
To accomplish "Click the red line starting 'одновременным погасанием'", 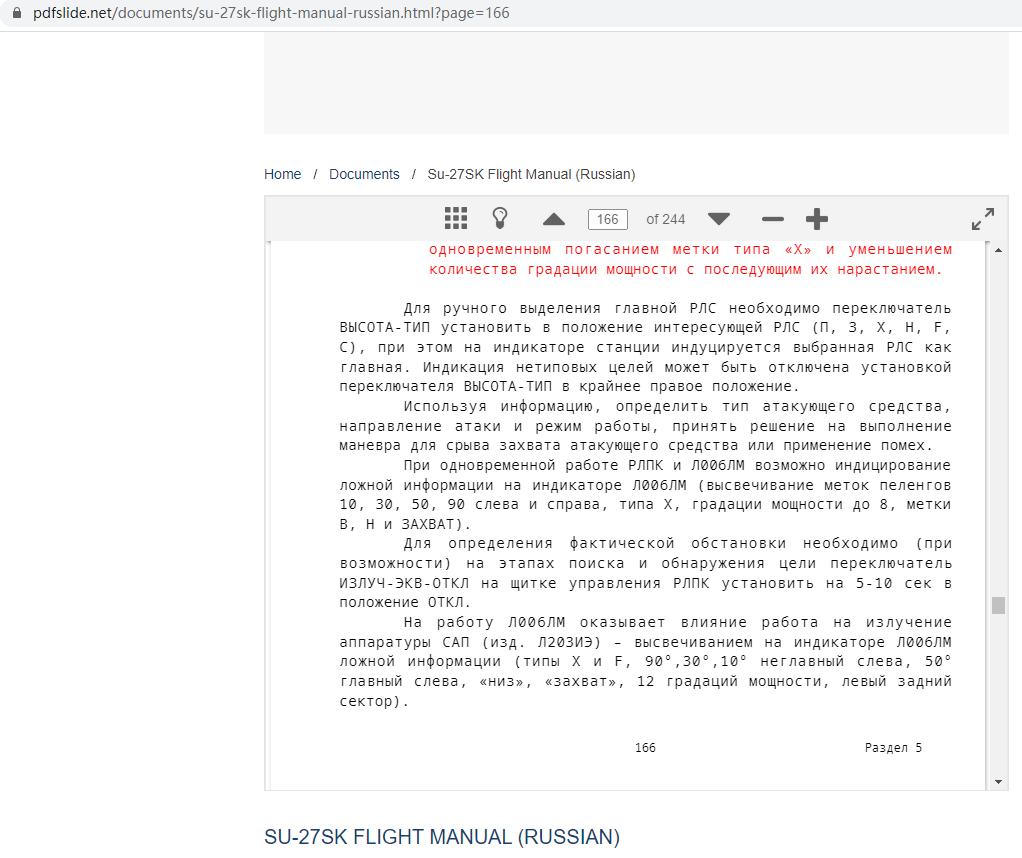I will pyautogui.click(x=690, y=250).
